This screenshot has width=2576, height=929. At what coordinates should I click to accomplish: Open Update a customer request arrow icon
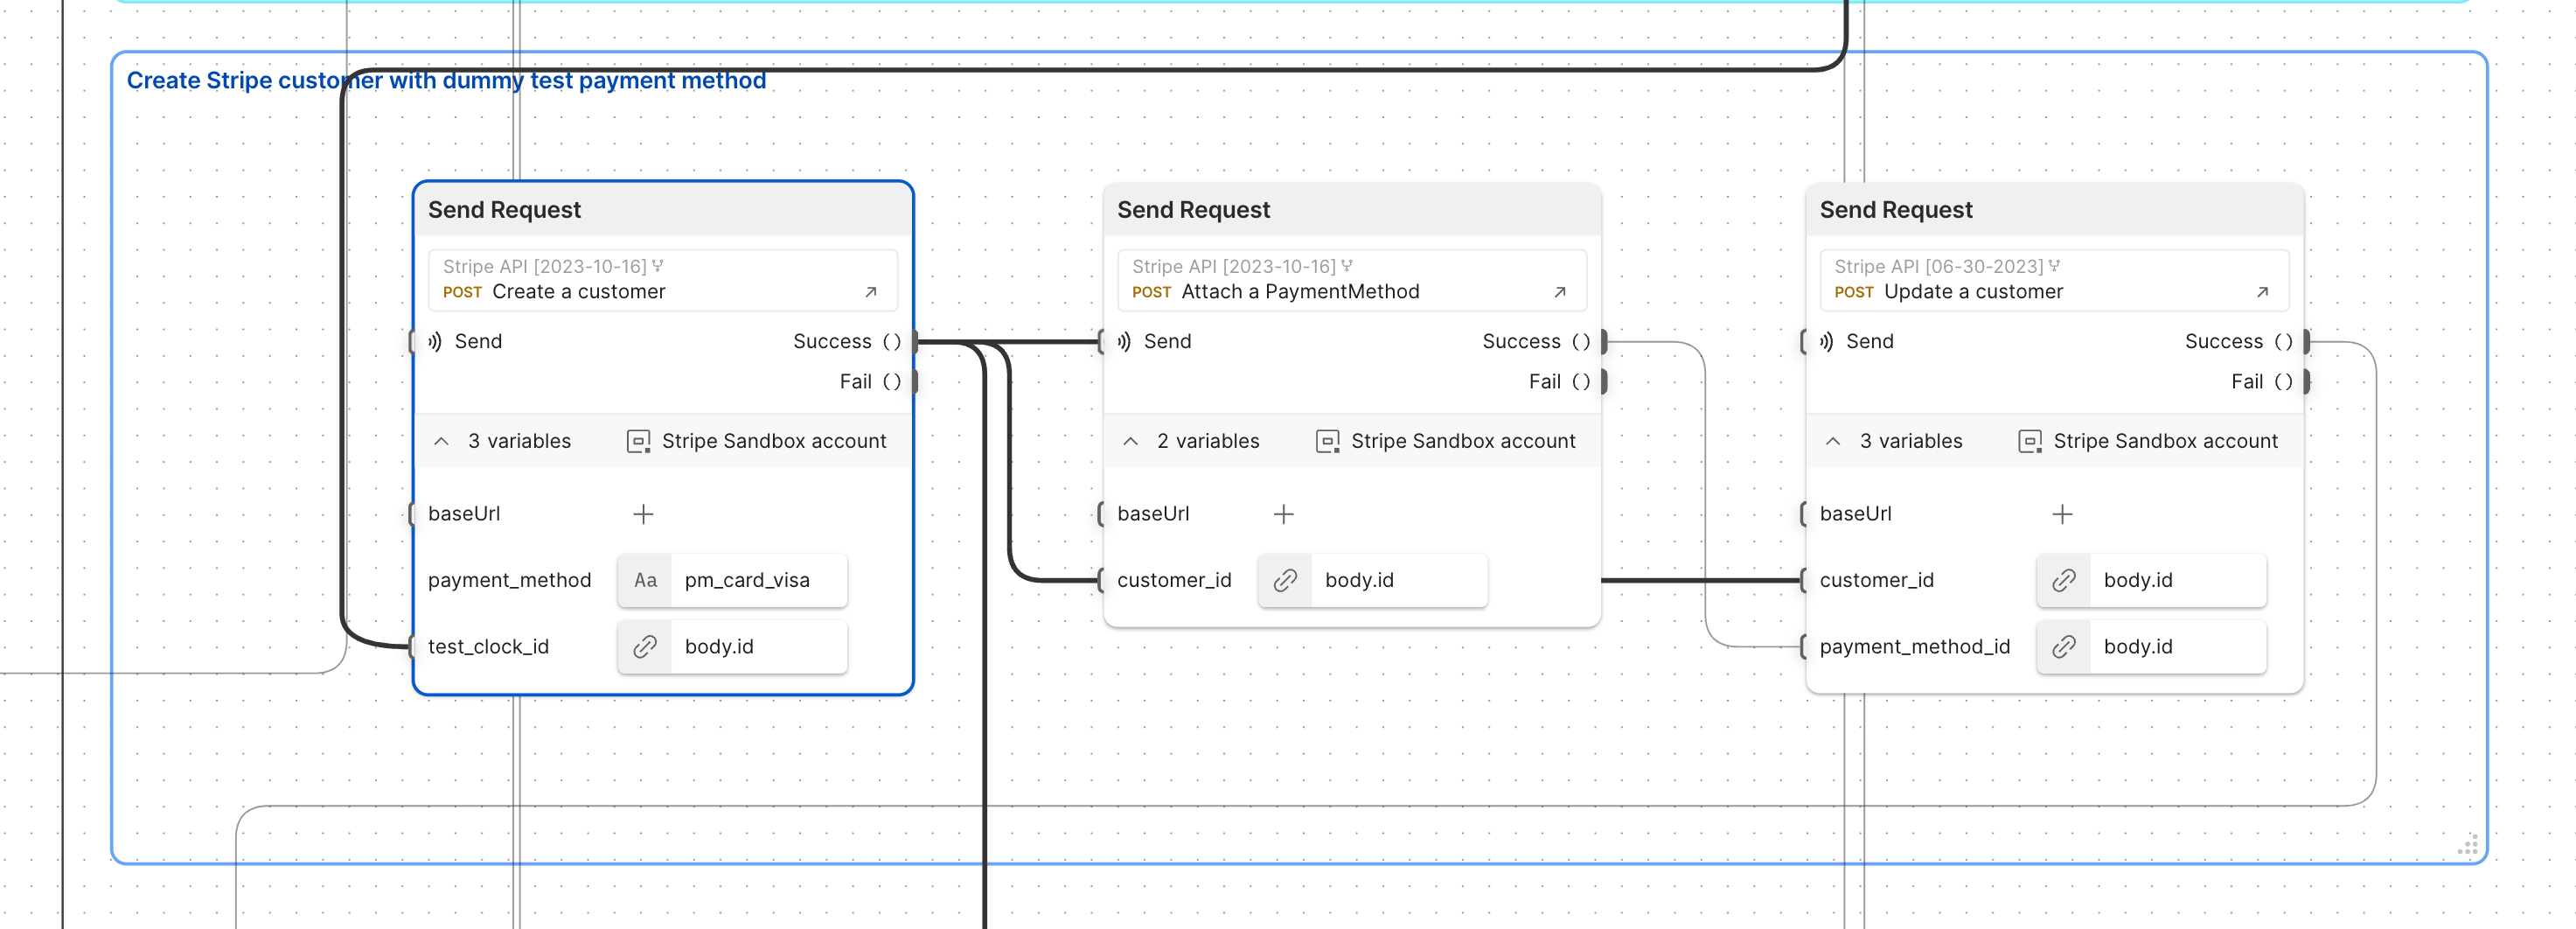[x=2261, y=292]
